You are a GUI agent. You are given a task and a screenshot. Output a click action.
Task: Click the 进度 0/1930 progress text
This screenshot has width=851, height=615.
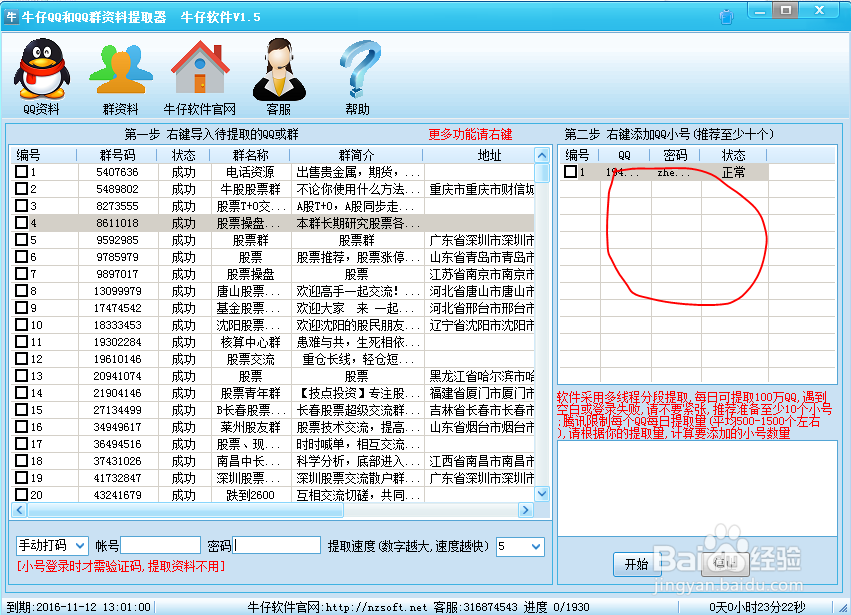click(x=556, y=607)
